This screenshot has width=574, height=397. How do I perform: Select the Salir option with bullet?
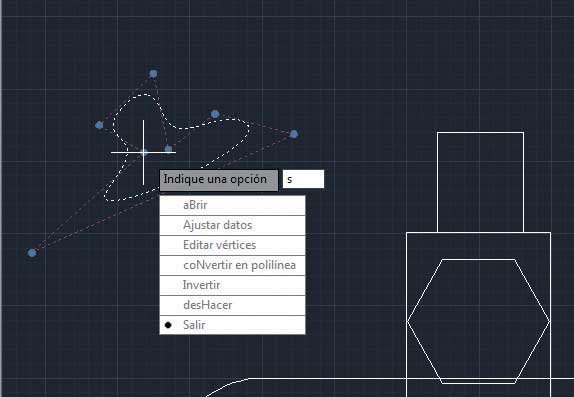(x=232, y=325)
